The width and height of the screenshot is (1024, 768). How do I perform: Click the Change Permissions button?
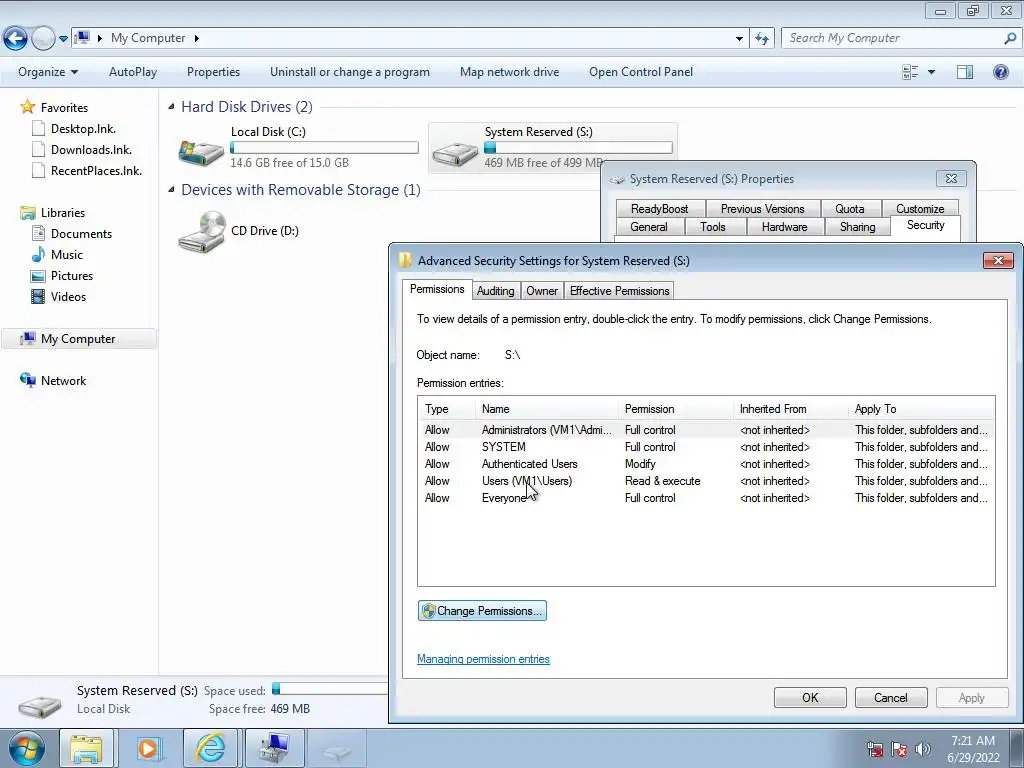[482, 611]
